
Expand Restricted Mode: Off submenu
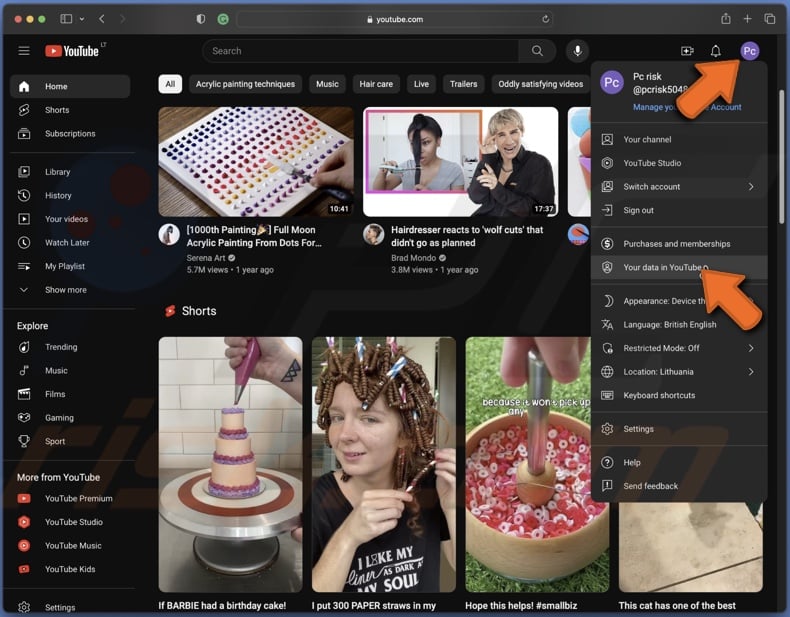679,348
